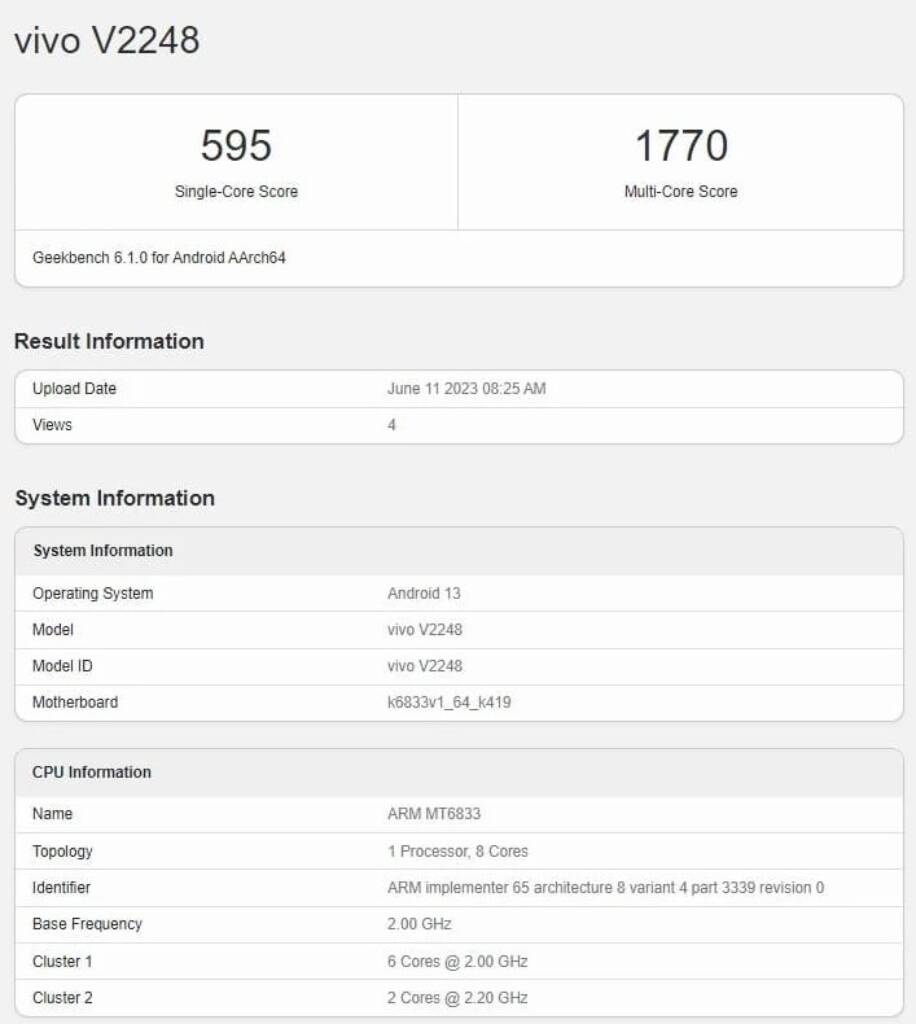Click the 'Result Information' heading

pos(109,341)
